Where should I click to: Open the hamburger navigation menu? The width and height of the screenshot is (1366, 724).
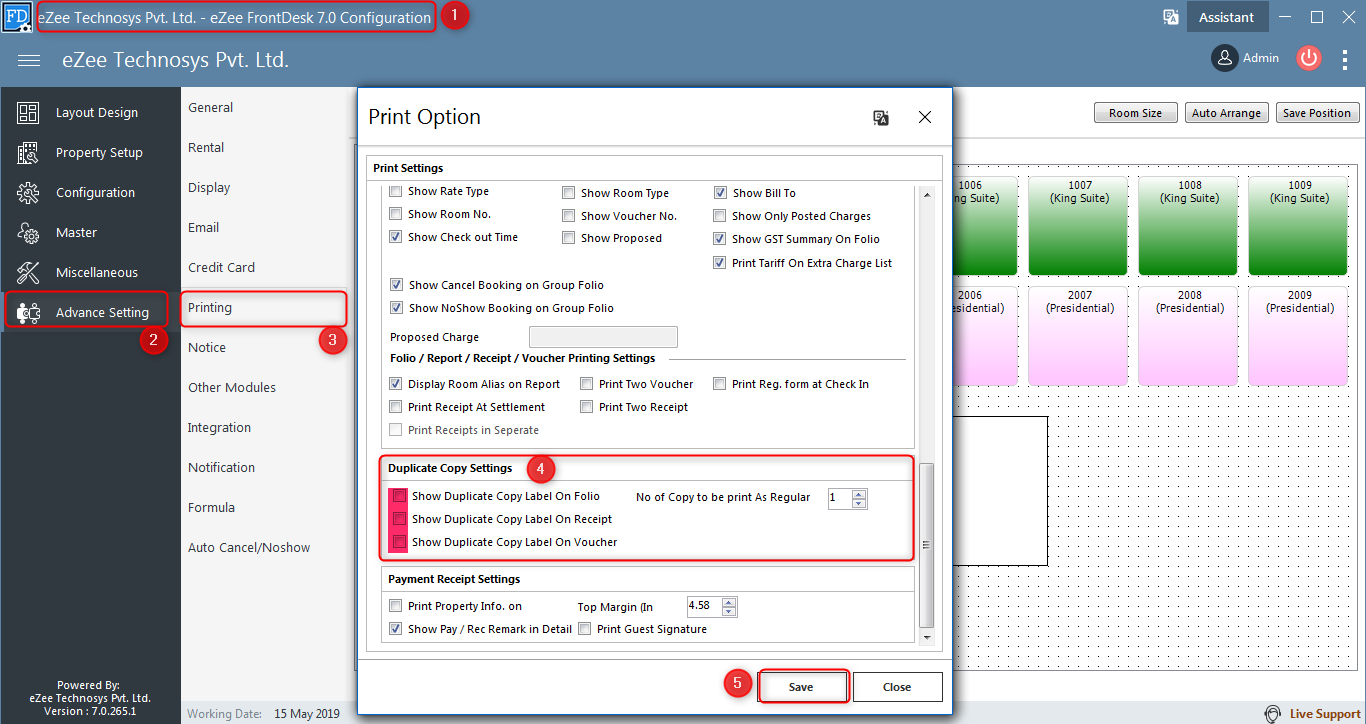coord(29,60)
